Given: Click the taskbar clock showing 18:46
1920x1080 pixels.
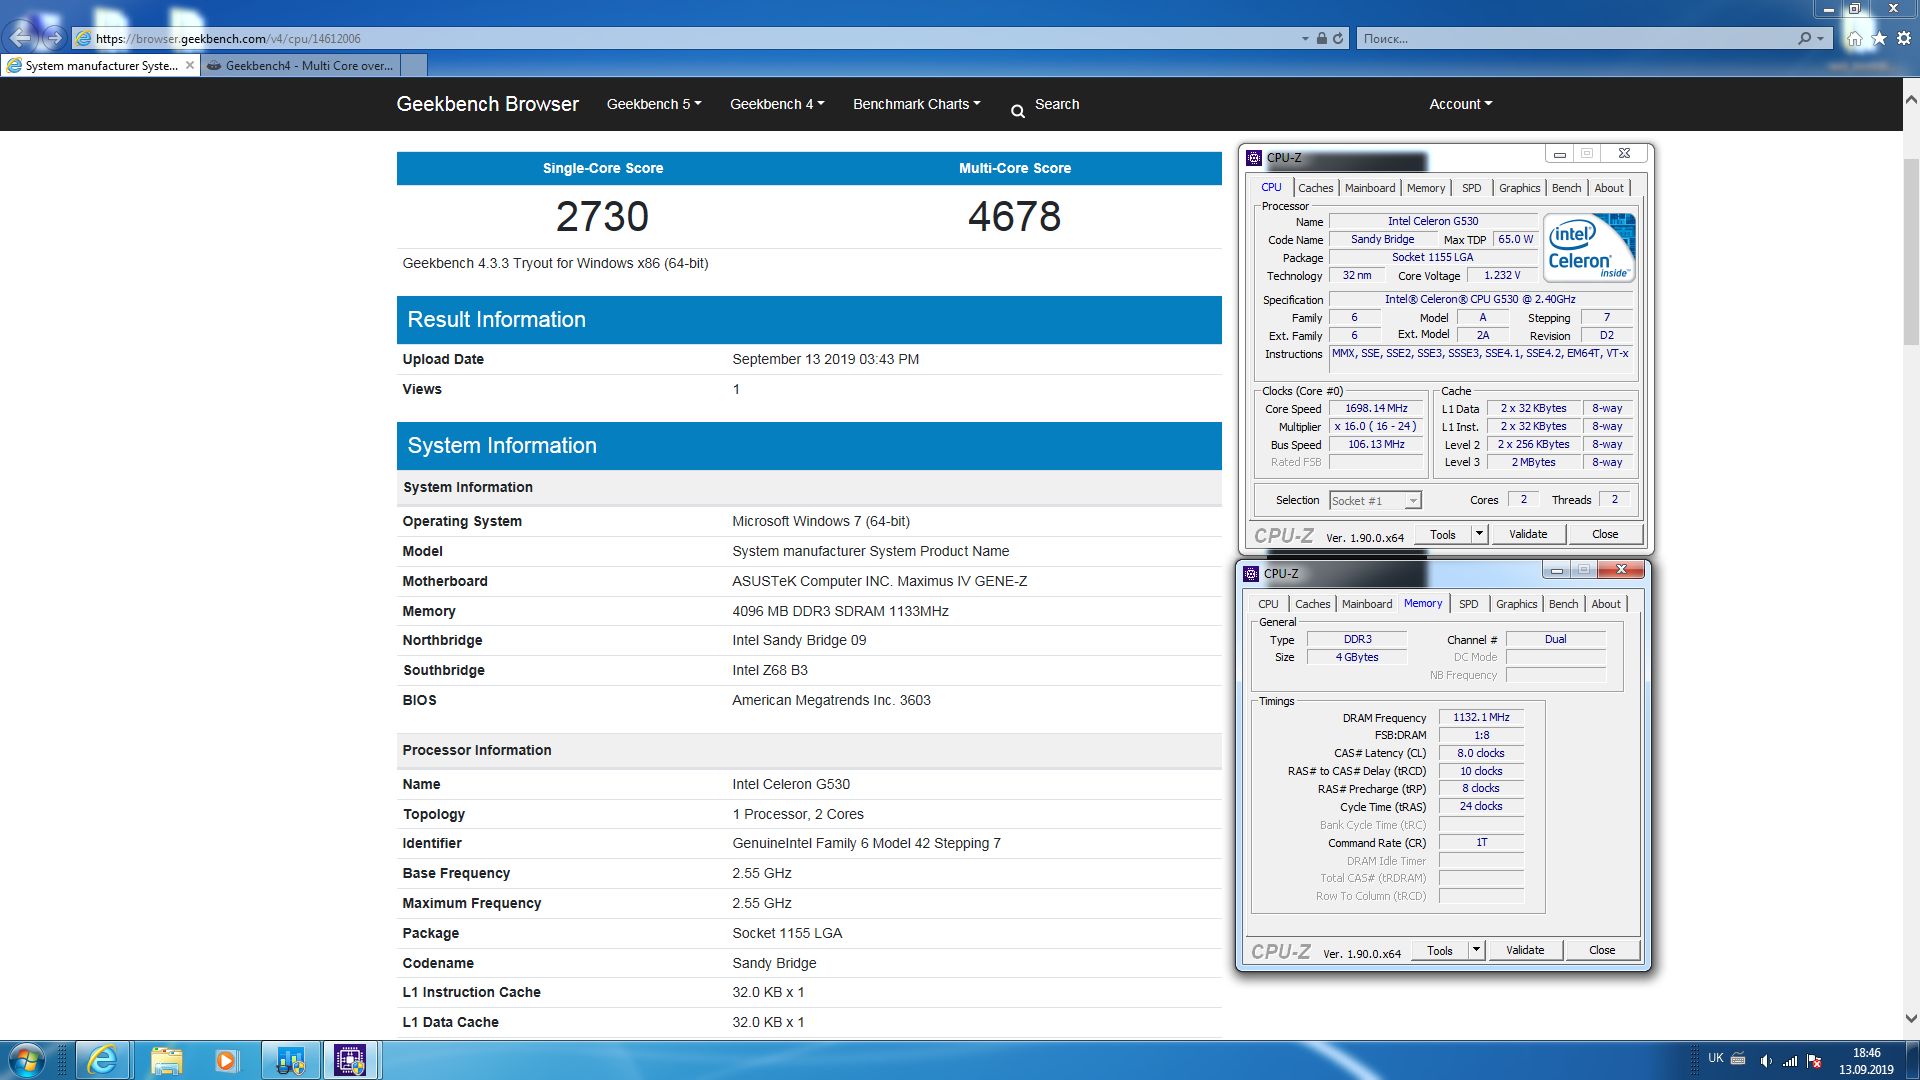Looking at the screenshot, I should click(x=1866, y=1052).
